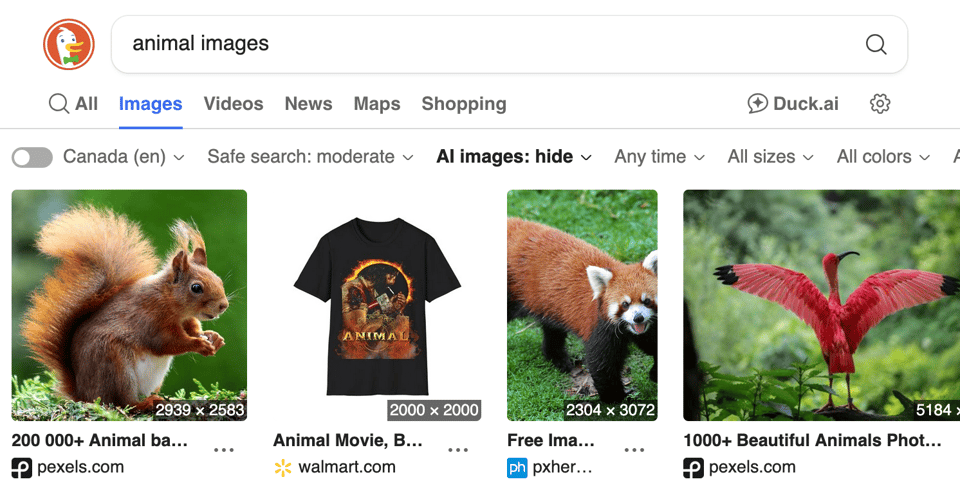The image size is (960, 504).
Task: Open options menu for squirrel image result
Action: click(224, 450)
